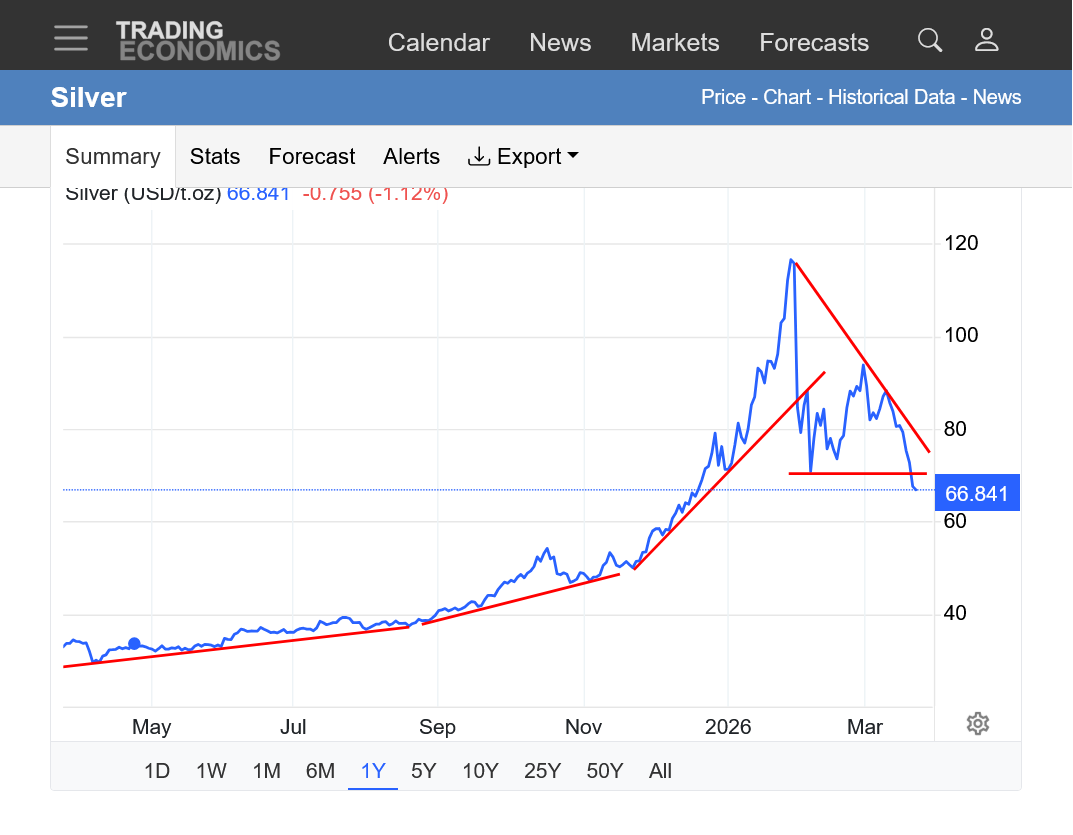Image resolution: width=1073 pixels, height=835 pixels.
Task: Click the 66.841 current price label
Action: point(977,493)
